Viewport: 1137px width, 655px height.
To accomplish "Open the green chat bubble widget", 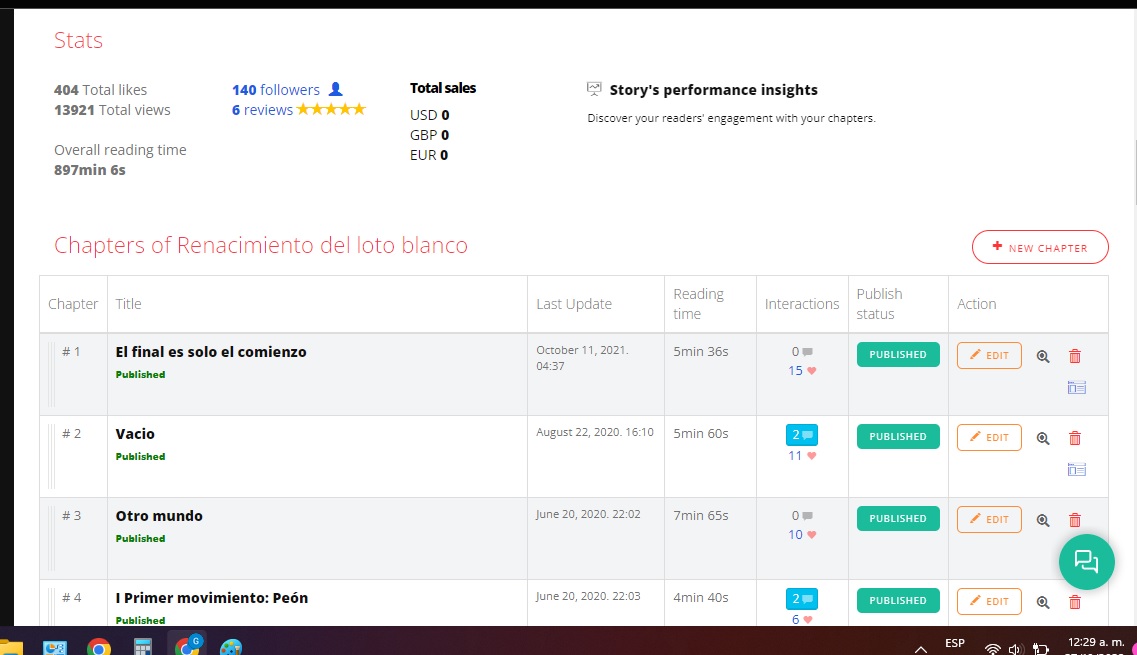I will 1086,561.
